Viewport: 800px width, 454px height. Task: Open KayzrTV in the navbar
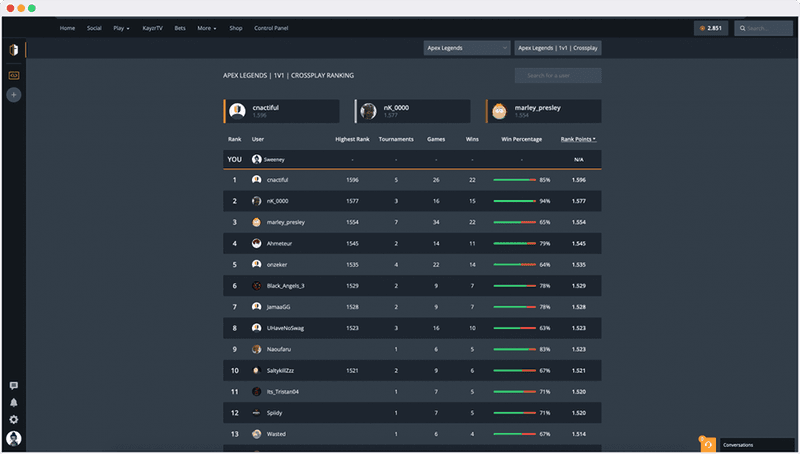click(153, 28)
